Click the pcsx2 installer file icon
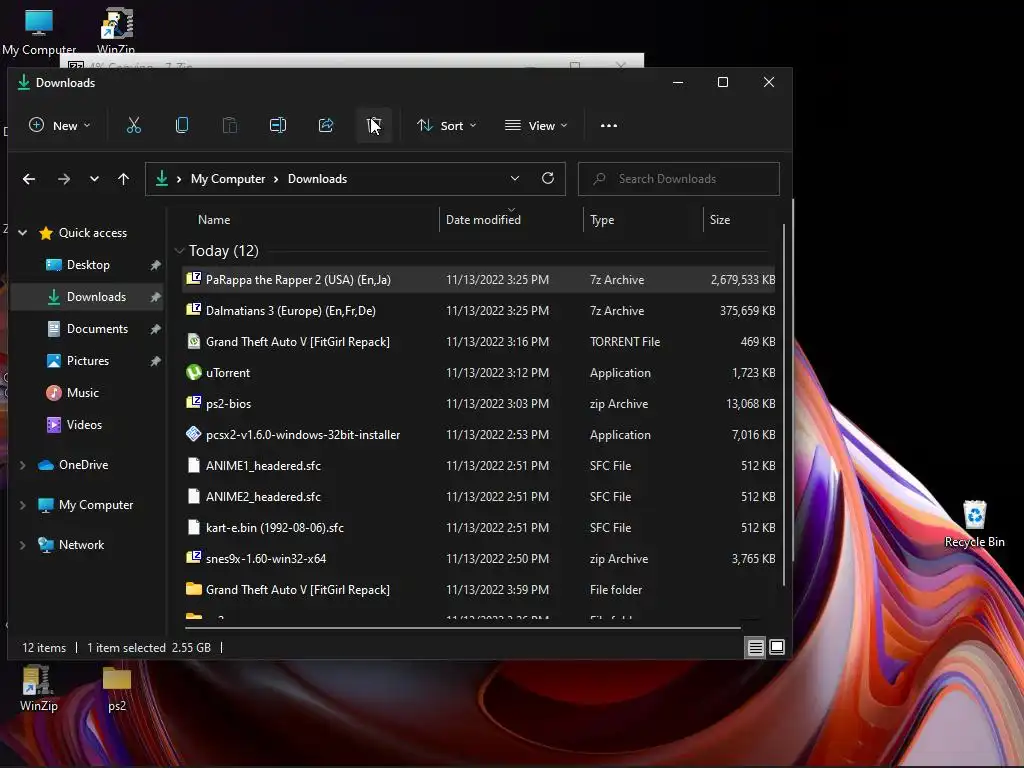Viewport: 1024px width, 768px height. click(x=193, y=434)
